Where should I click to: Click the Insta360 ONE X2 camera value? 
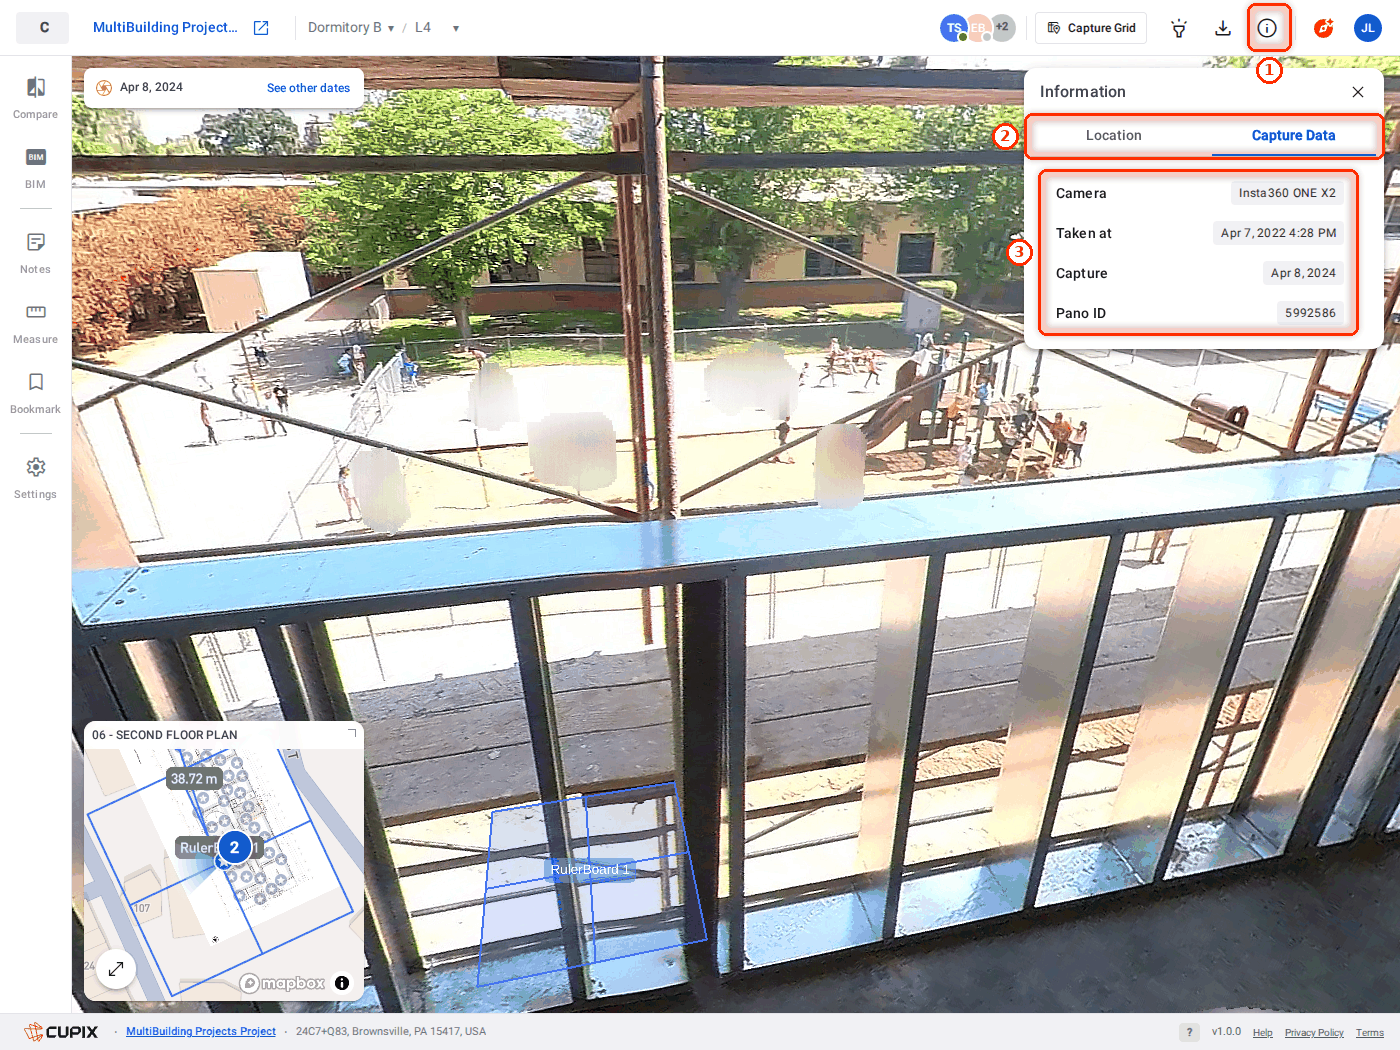(x=1287, y=193)
